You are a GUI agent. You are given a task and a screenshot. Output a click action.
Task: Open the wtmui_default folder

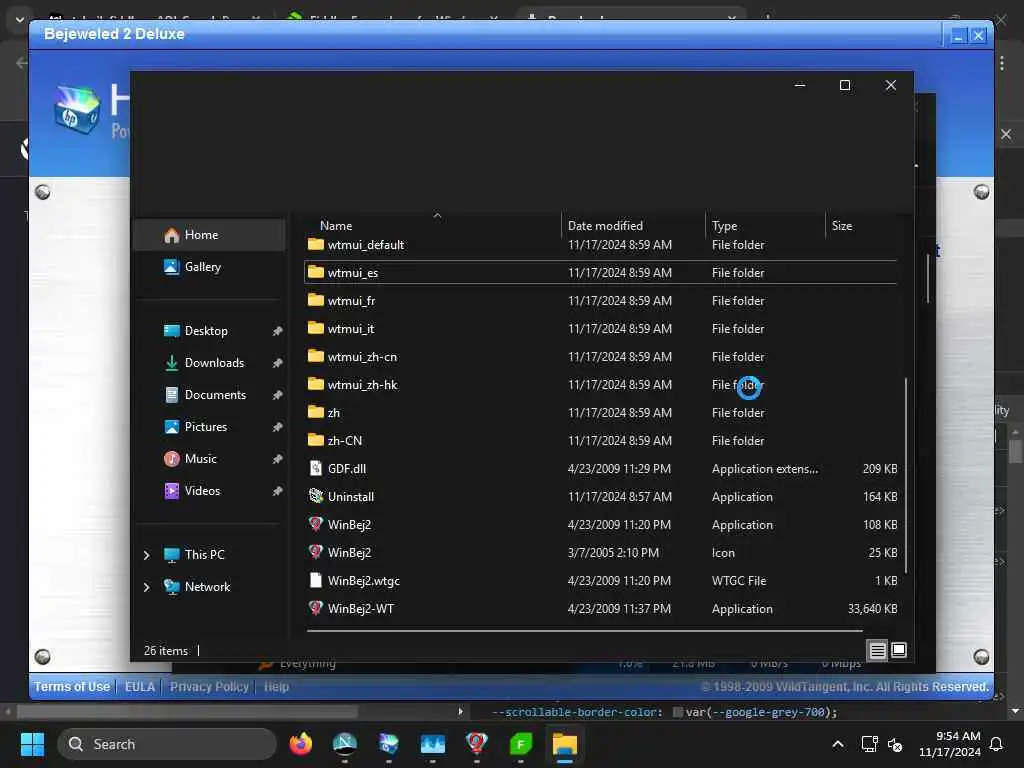coord(365,245)
